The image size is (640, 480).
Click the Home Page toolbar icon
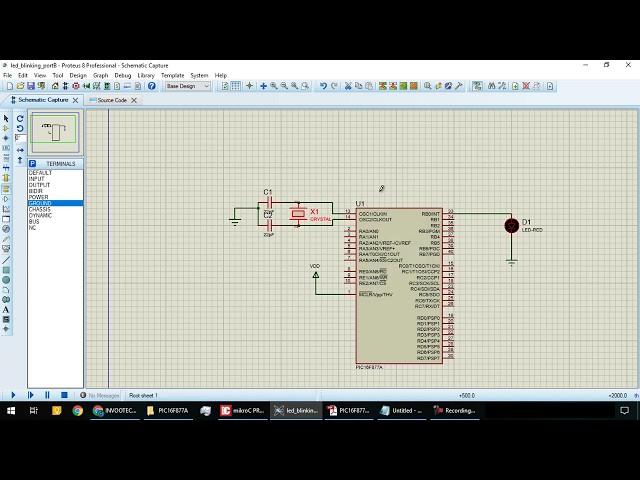[x=55, y=86]
